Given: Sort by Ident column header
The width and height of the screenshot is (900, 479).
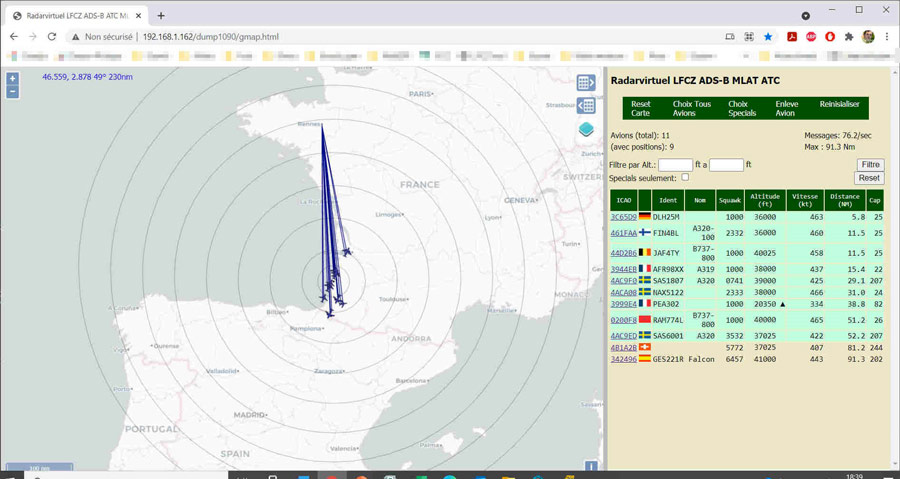Looking at the screenshot, I should pyautogui.click(x=668, y=200).
